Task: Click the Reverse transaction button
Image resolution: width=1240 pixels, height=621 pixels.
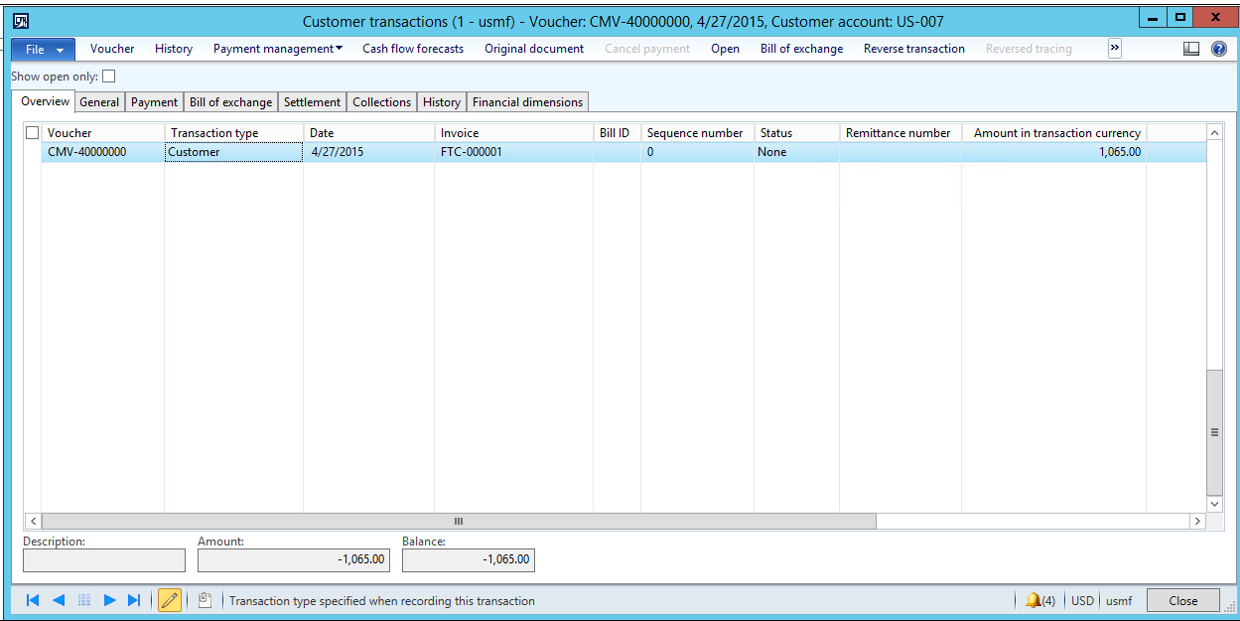Action: click(914, 49)
